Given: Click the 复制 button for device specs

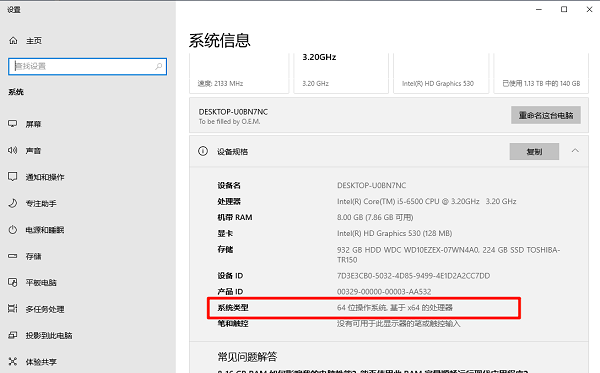Looking at the screenshot, I should click(x=534, y=151).
